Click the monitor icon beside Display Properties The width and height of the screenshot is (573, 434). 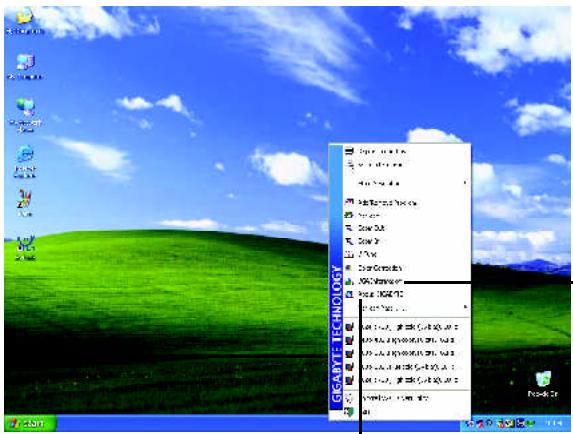point(349,151)
